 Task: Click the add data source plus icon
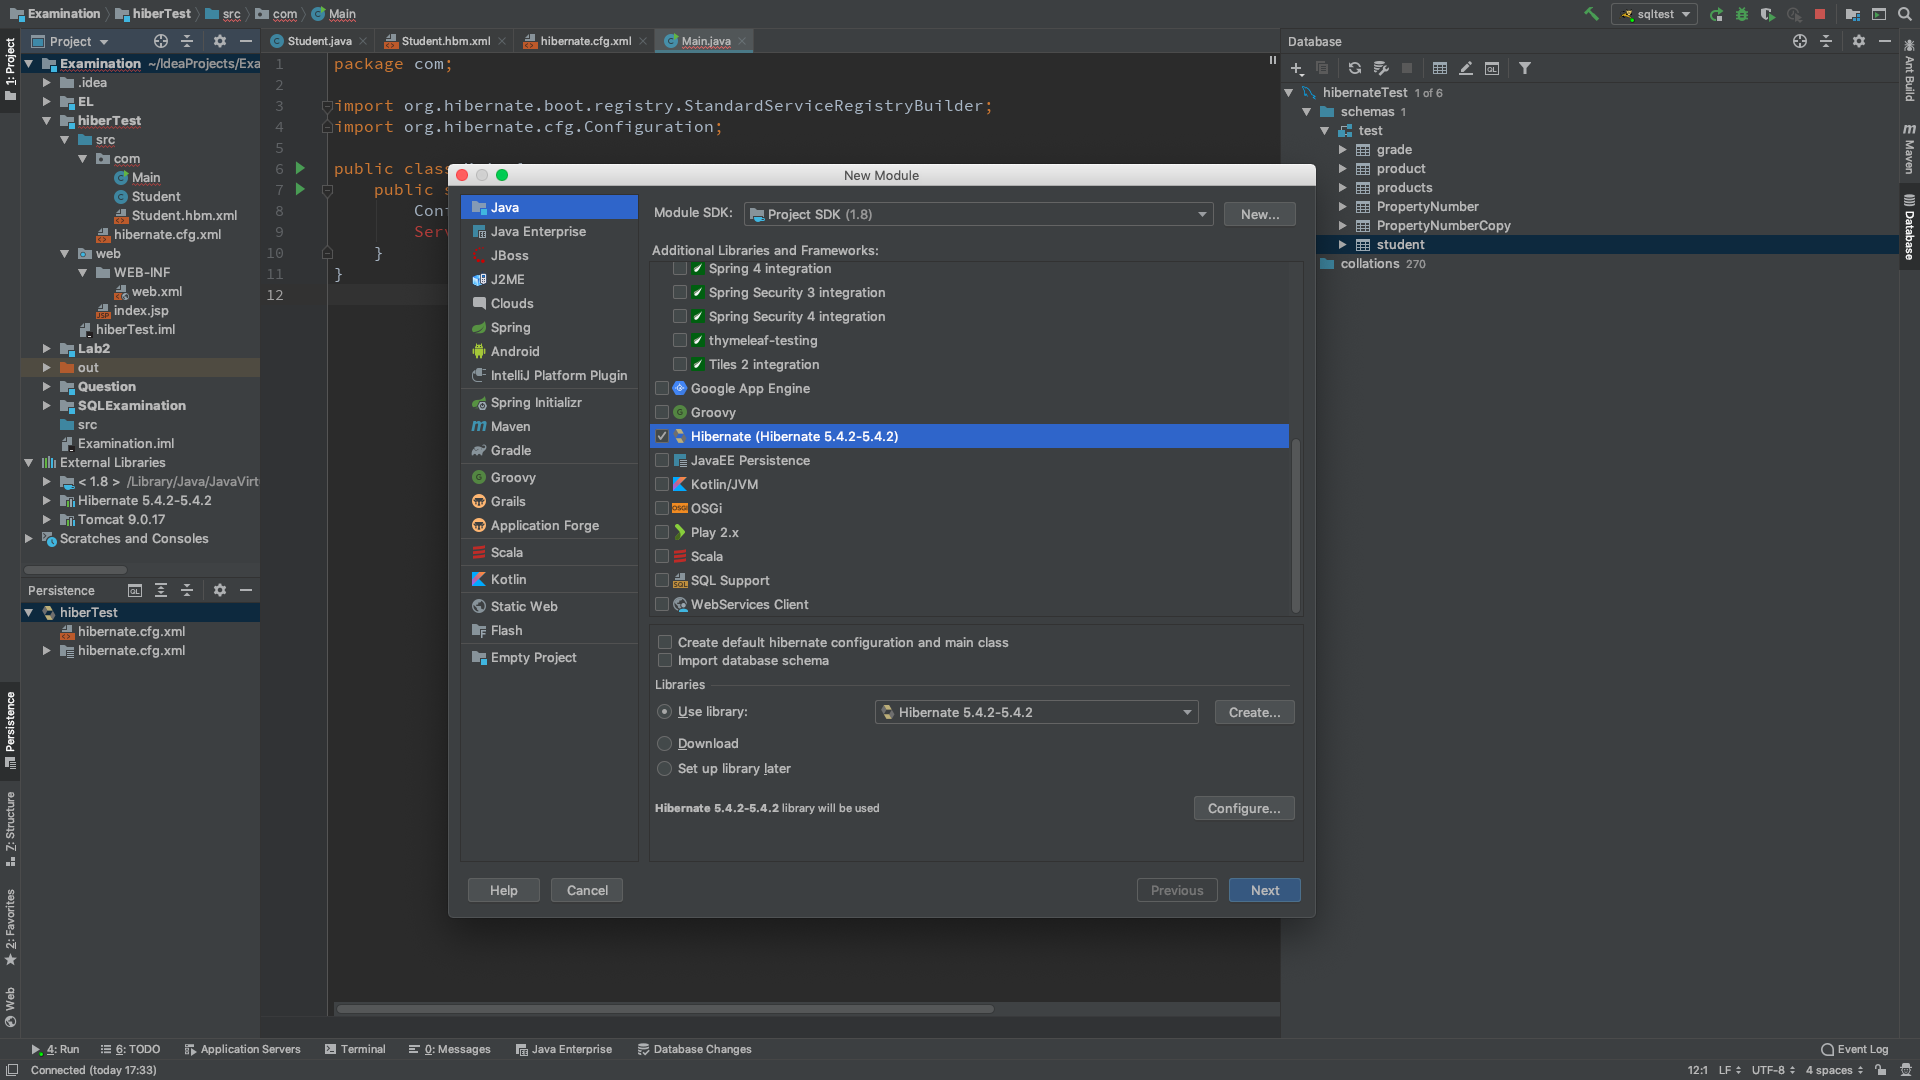coord(1297,68)
